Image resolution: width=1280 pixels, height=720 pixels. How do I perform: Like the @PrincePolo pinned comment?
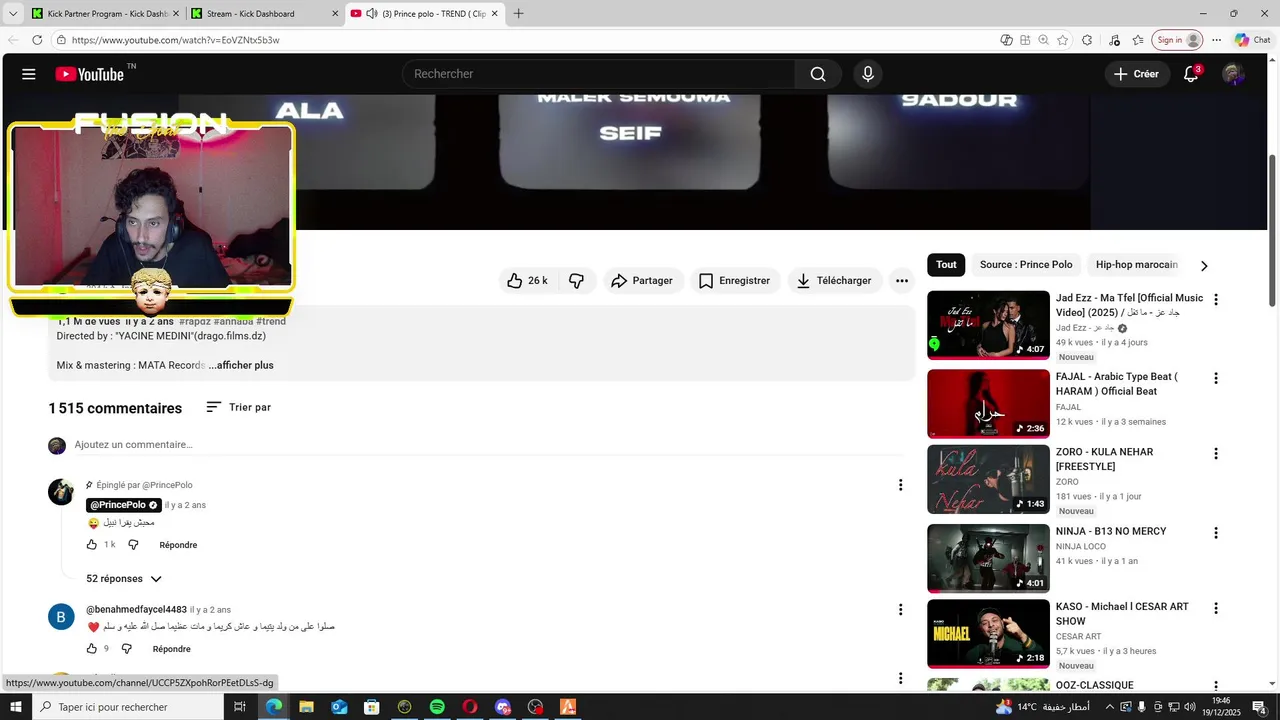(x=92, y=545)
